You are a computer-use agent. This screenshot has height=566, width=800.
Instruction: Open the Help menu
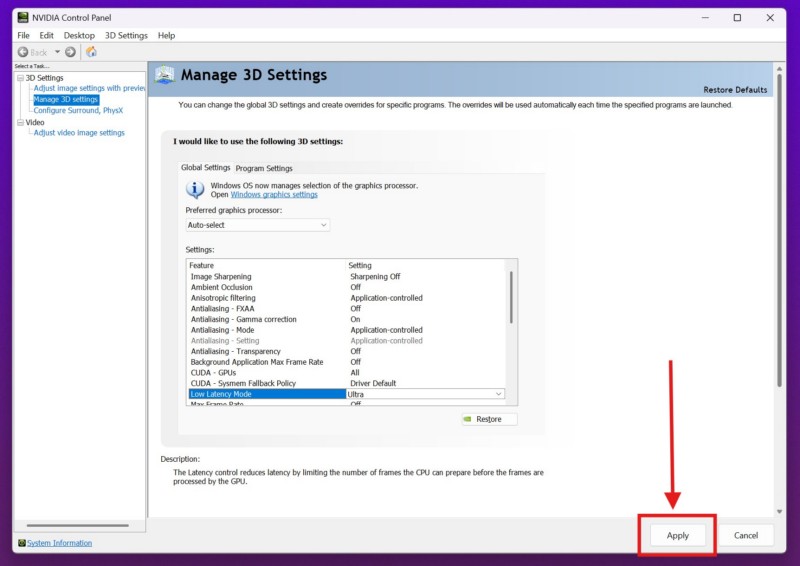click(x=166, y=35)
